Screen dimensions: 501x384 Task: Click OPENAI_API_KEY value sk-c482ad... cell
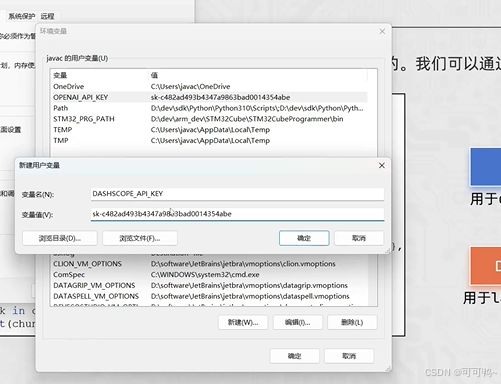point(220,97)
